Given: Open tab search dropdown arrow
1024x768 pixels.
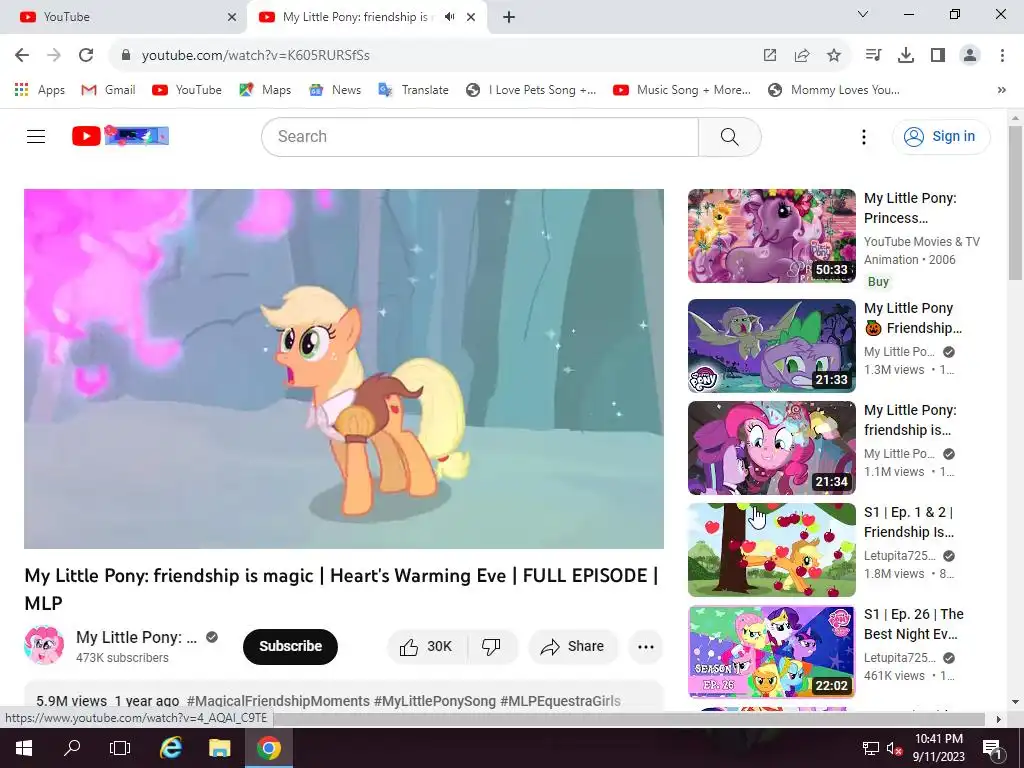Looking at the screenshot, I should pyautogui.click(x=863, y=14).
